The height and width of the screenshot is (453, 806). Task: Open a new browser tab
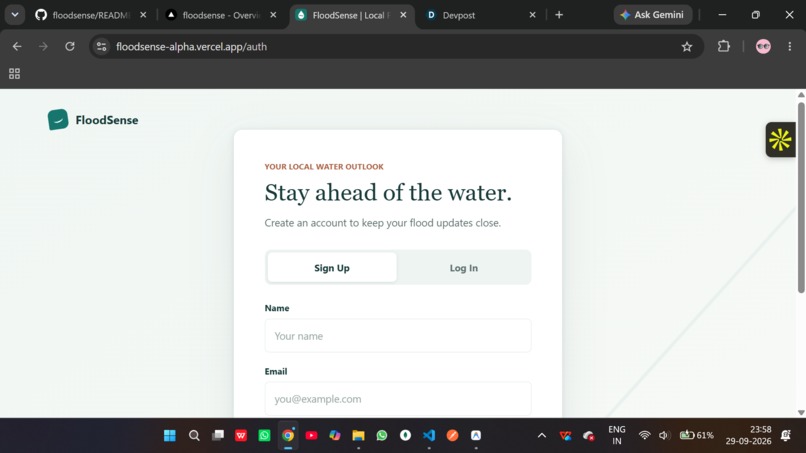[x=559, y=15]
